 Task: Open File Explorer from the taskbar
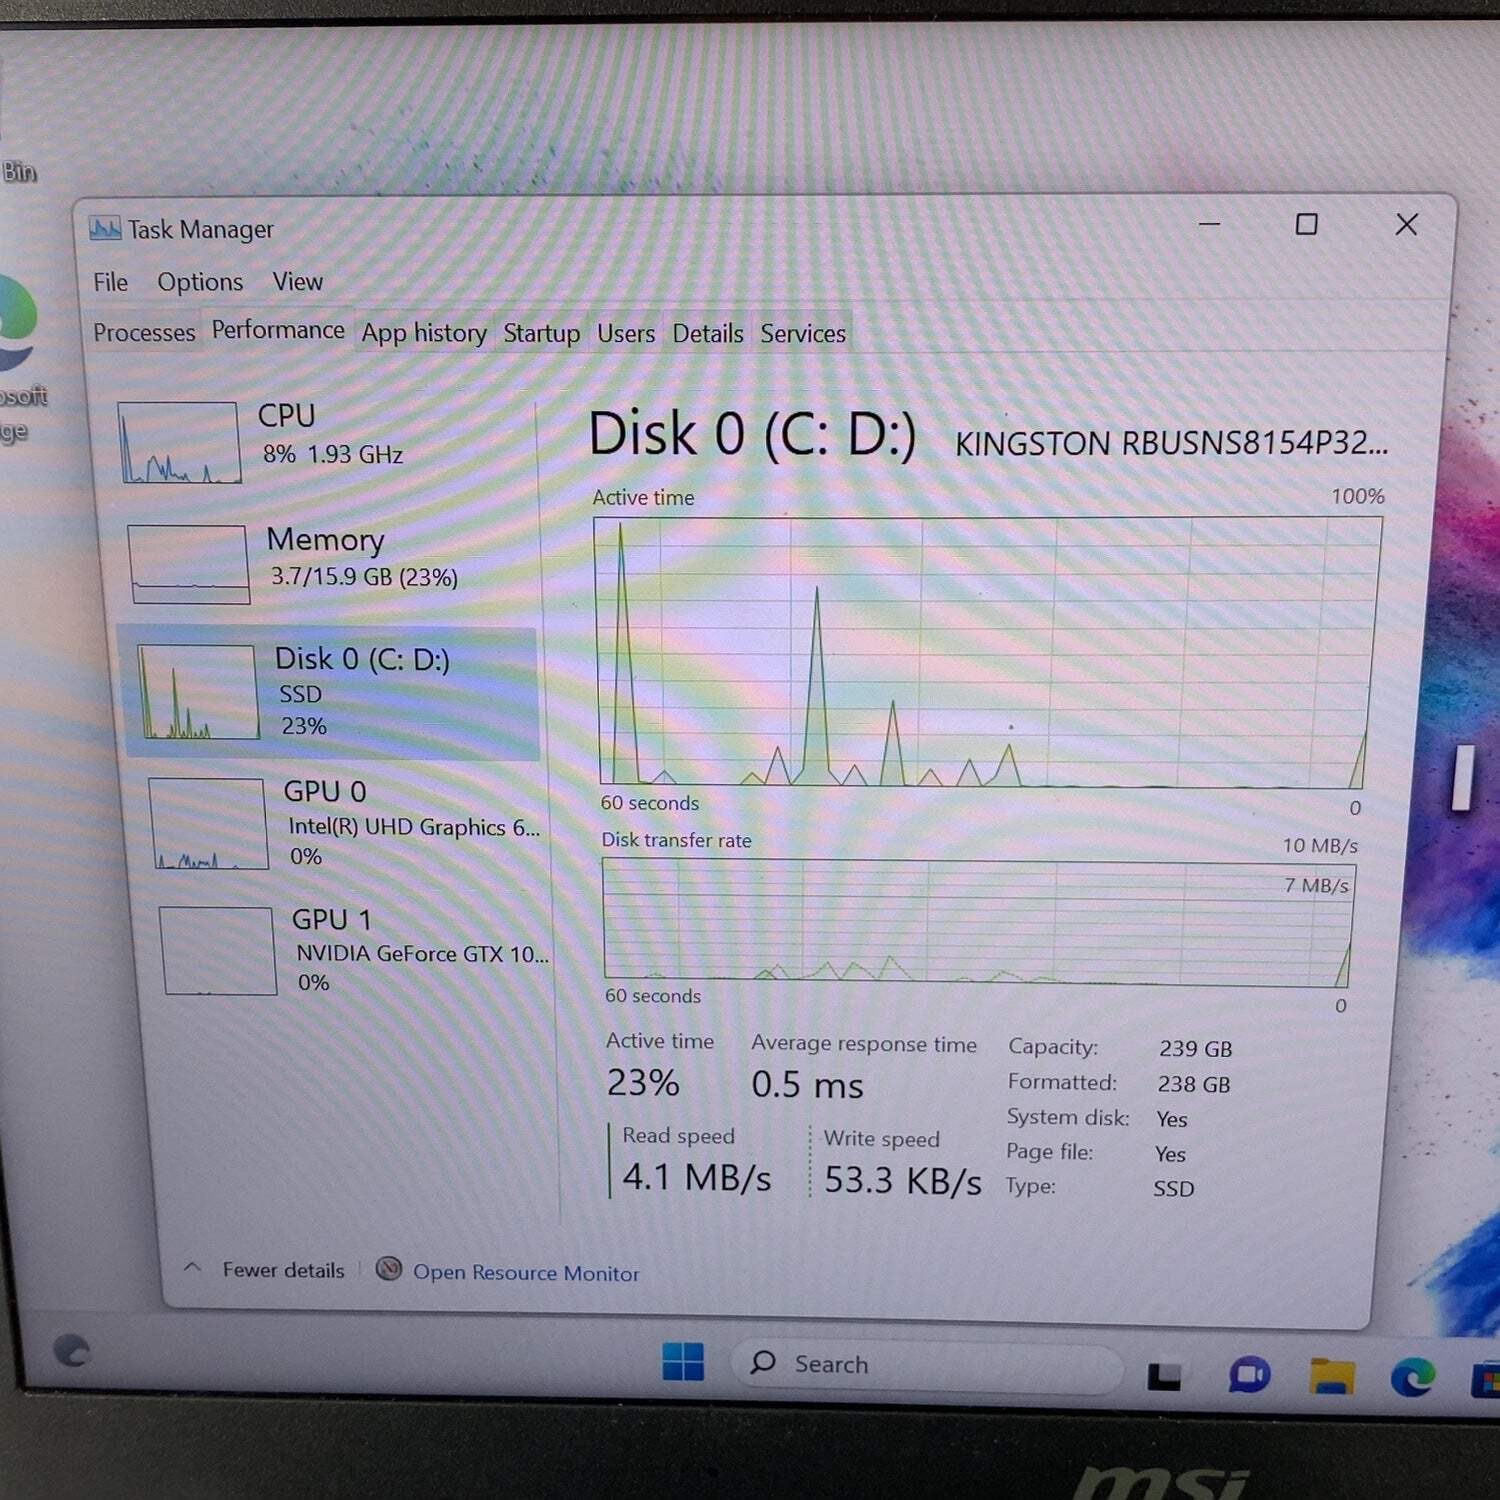pos(1332,1377)
